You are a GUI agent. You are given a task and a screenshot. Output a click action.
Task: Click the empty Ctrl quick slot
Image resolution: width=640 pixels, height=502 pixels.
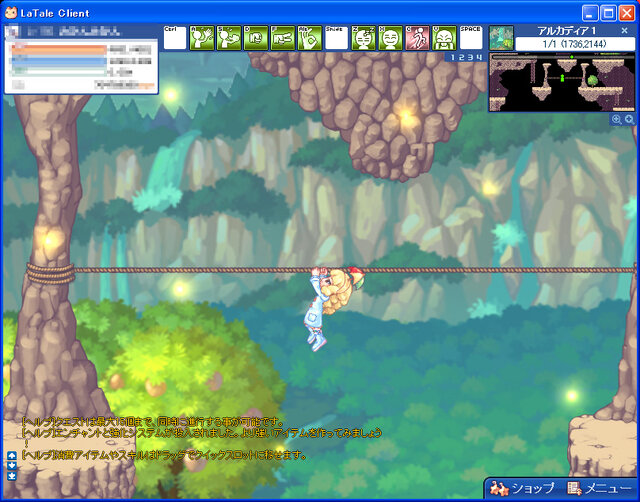coord(175,38)
